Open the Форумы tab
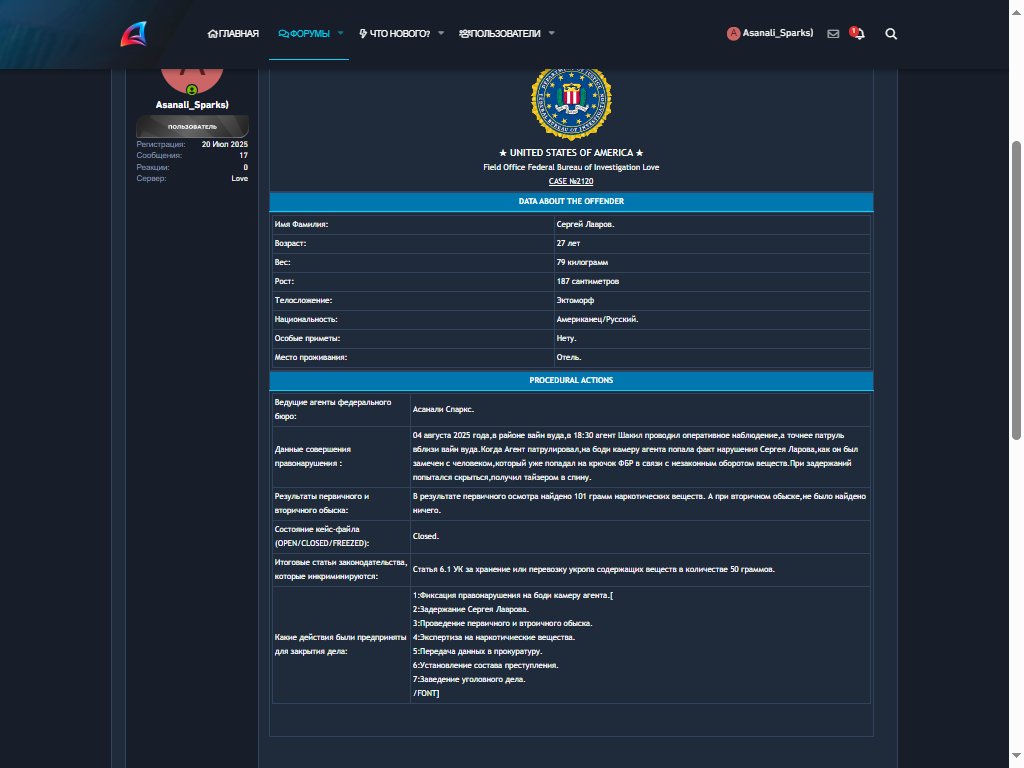The width and height of the screenshot is (1024, 768). pyautogui.click(x=304, y=33)
